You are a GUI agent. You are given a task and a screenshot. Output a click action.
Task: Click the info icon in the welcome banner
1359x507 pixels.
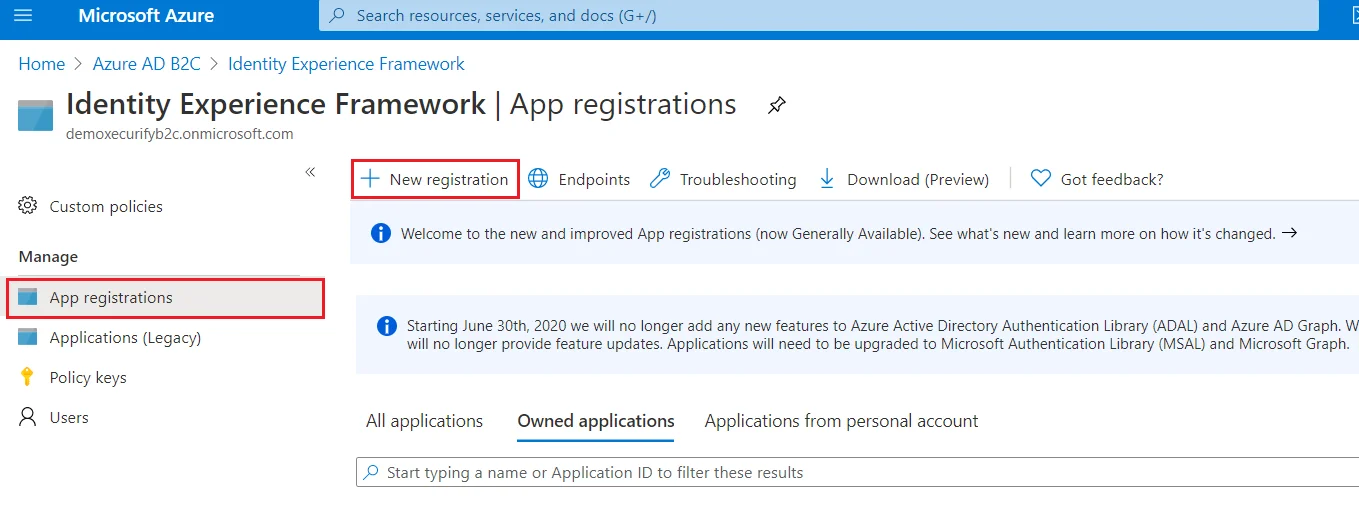click(380, 233)
